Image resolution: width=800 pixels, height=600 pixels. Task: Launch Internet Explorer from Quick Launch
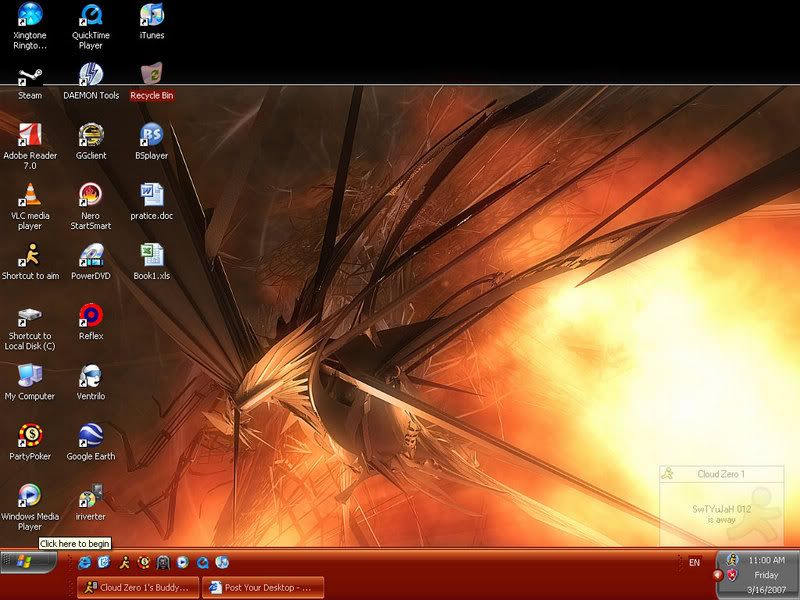pos(85,562)
